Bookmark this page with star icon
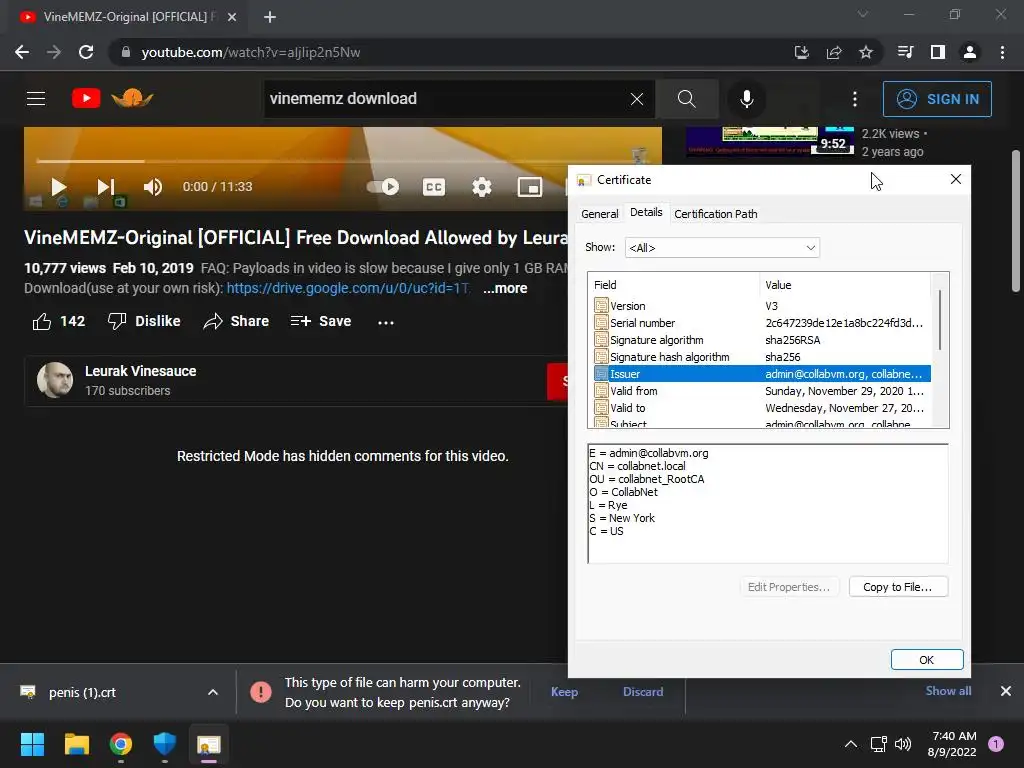Image resolution: width=1024 pixels, height=768 pixels. pyautogui.click(x=866, y=52)
